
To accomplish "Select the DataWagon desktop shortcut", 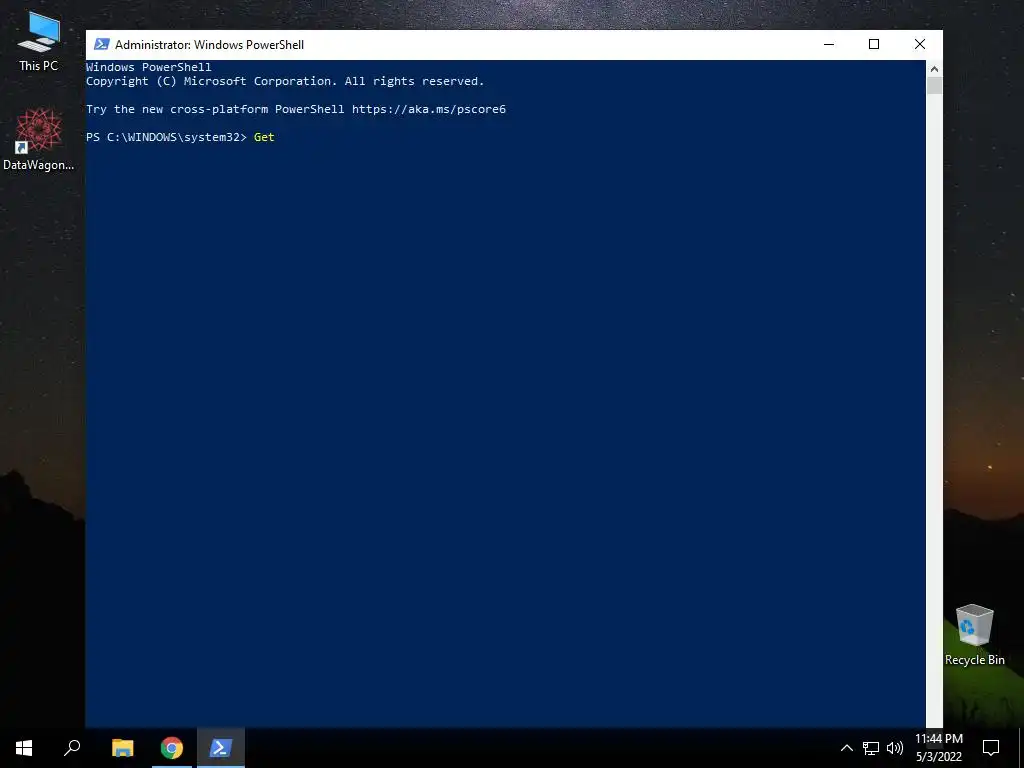I will 39,140.
